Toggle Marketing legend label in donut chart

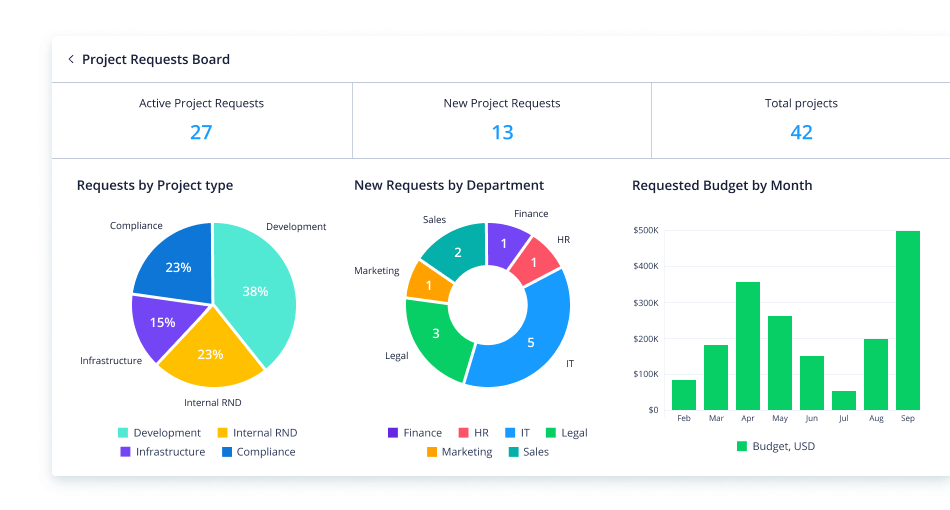tap(467, 452)
